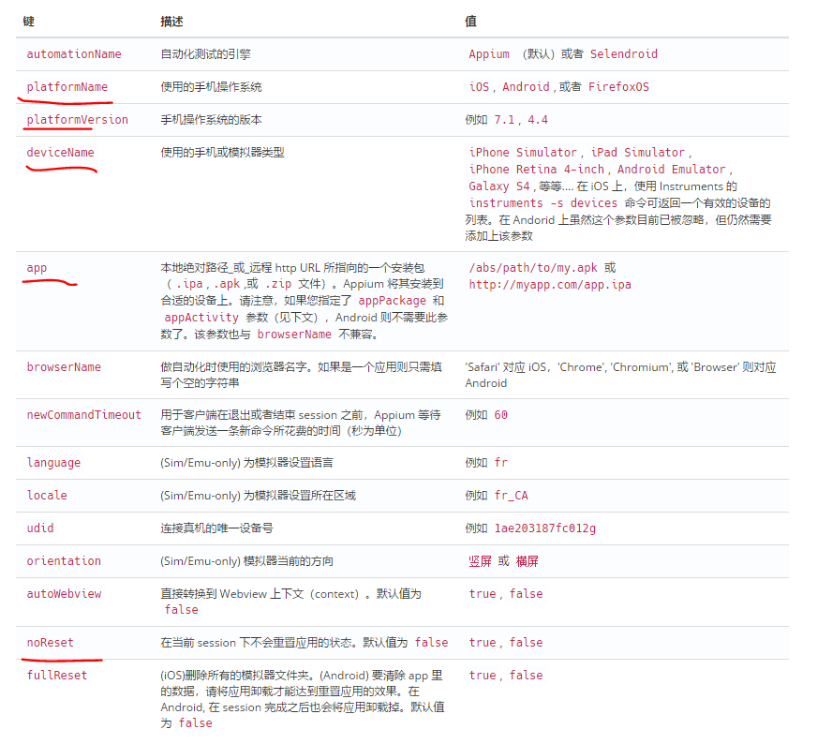Select the browserName key
817x744 pixels.
pyautogui.click(x=64, y=367)
